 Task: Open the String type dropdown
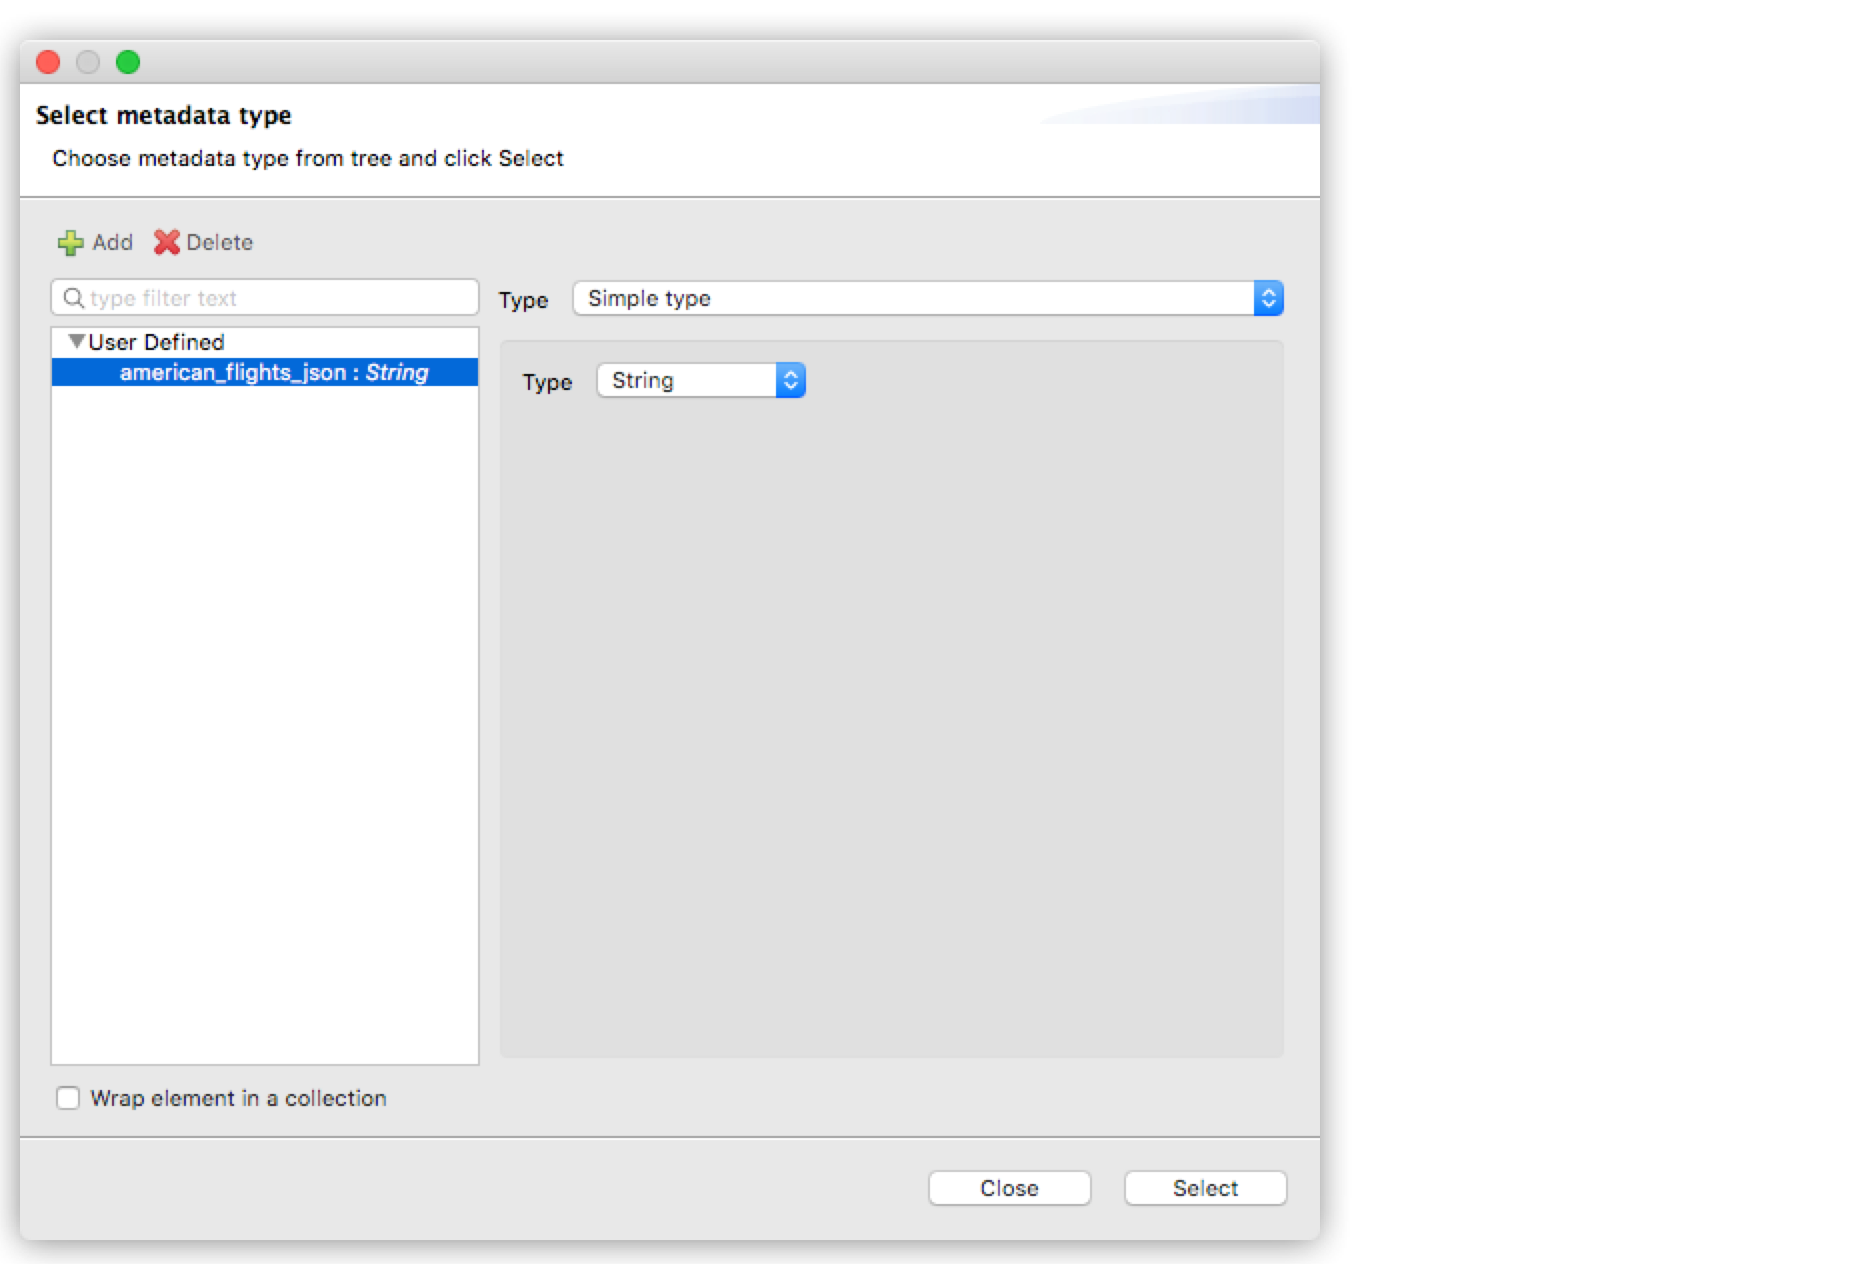[x=690, y=380]
